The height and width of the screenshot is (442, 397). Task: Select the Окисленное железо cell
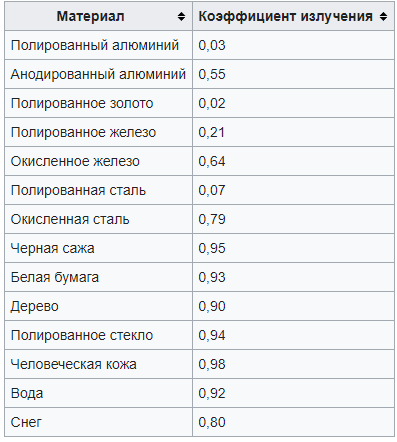[x=98, y=161]
